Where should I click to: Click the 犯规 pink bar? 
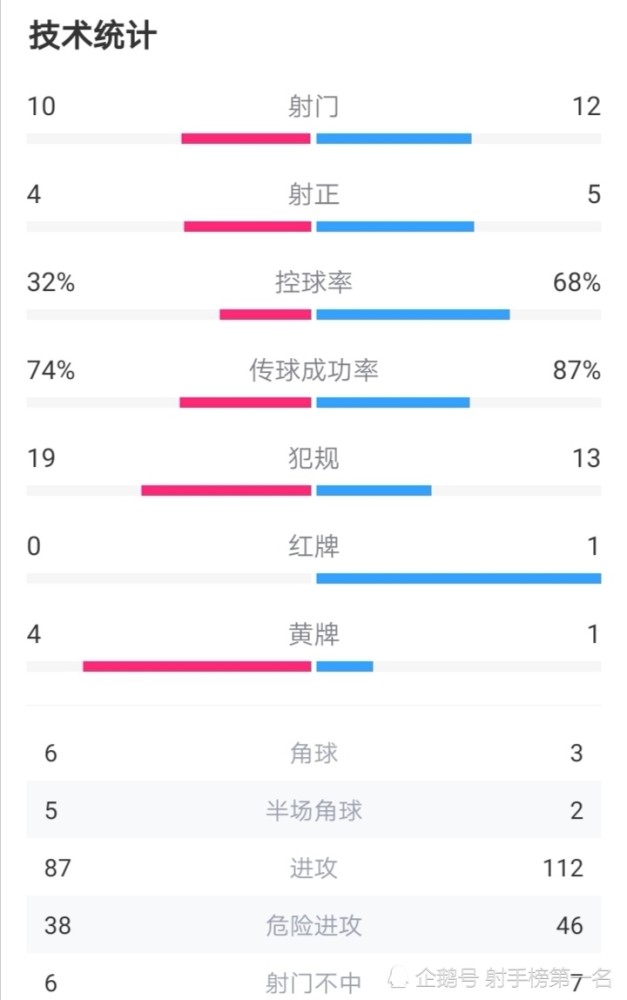226,490
